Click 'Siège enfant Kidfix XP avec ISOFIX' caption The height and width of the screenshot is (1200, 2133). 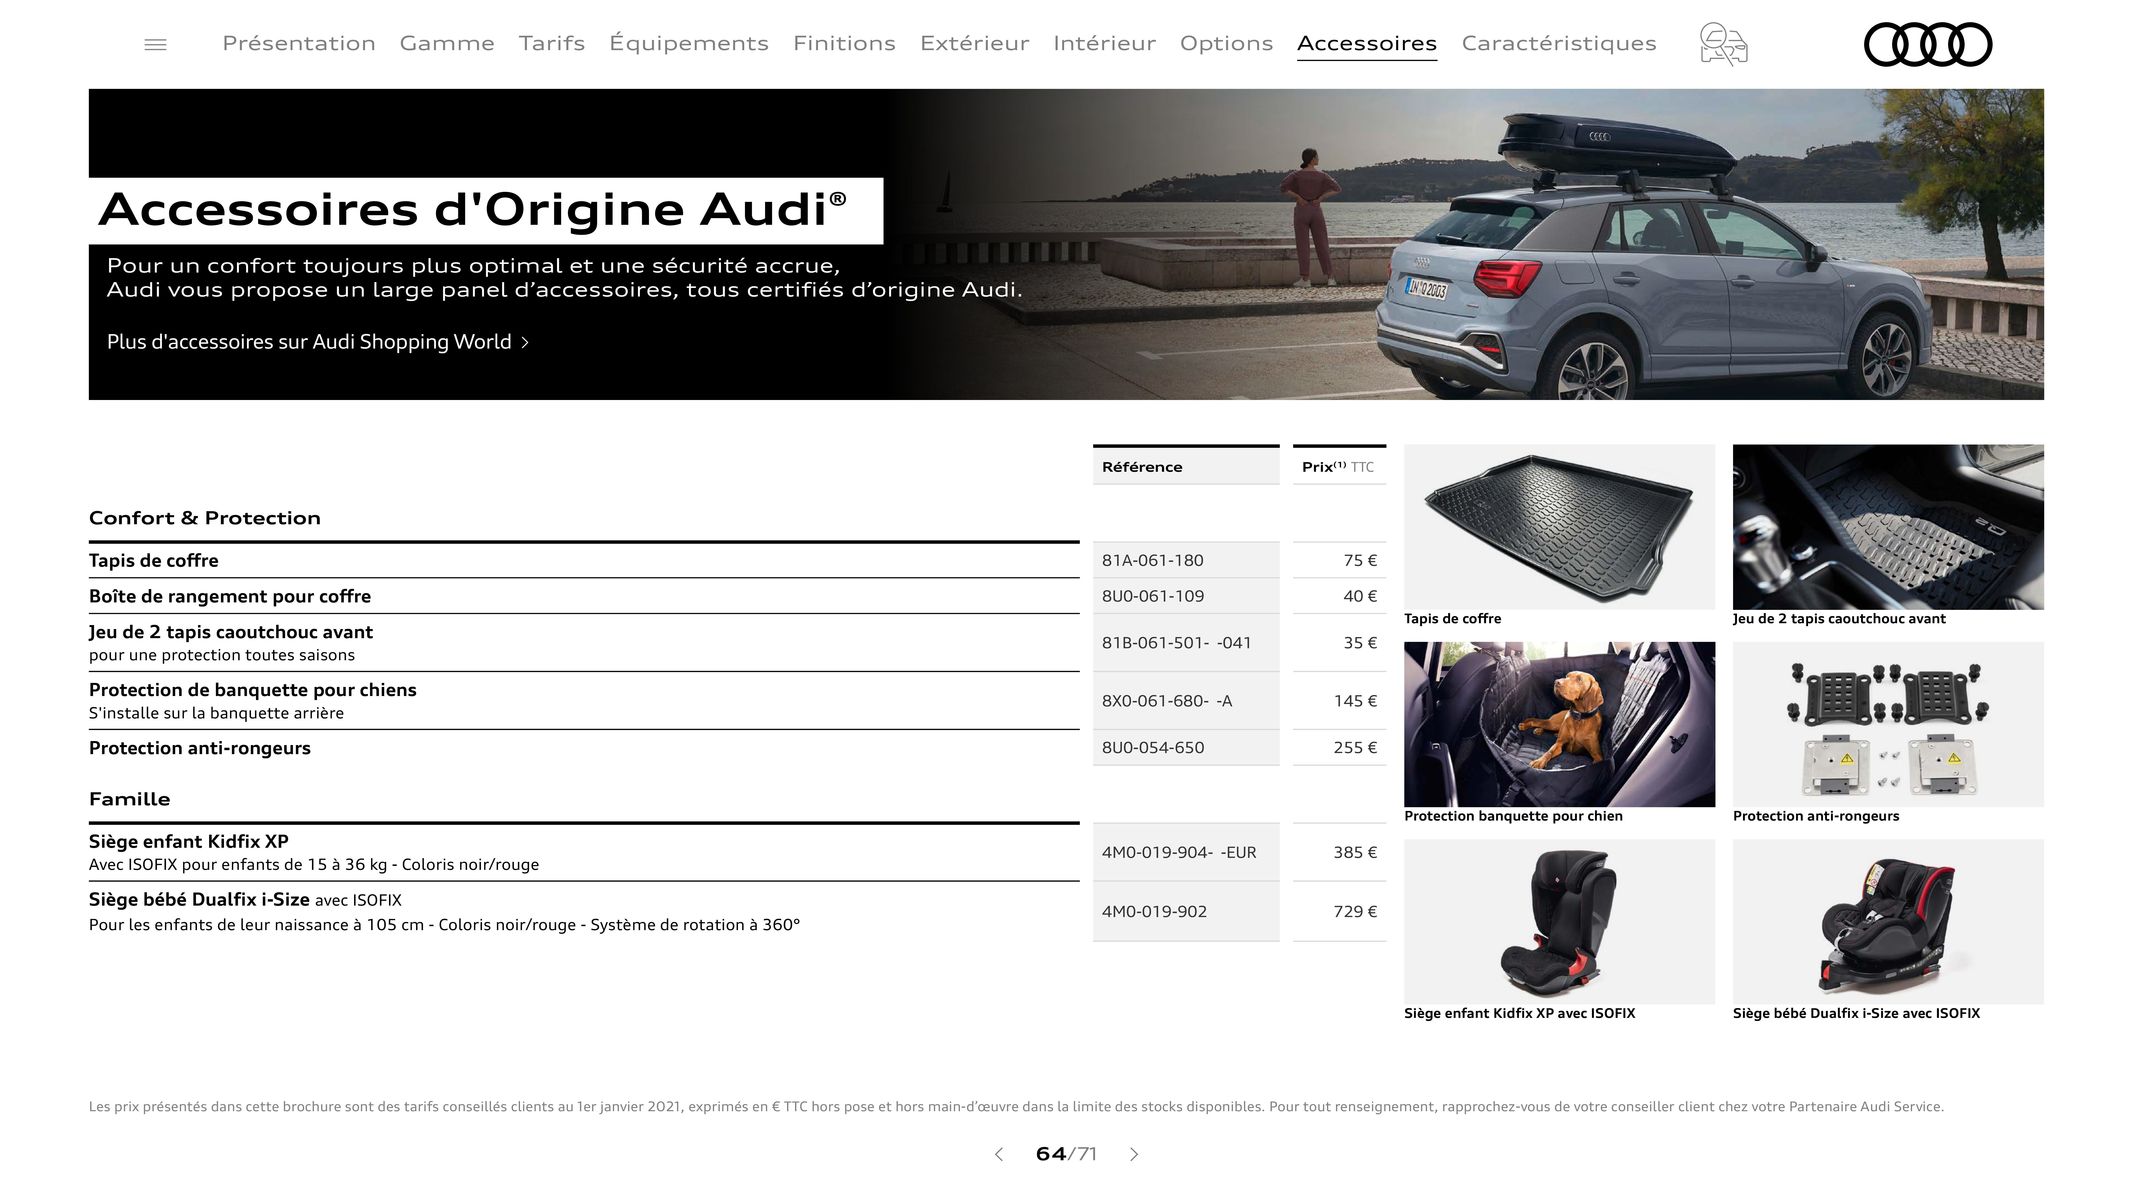(1519, 1014)
